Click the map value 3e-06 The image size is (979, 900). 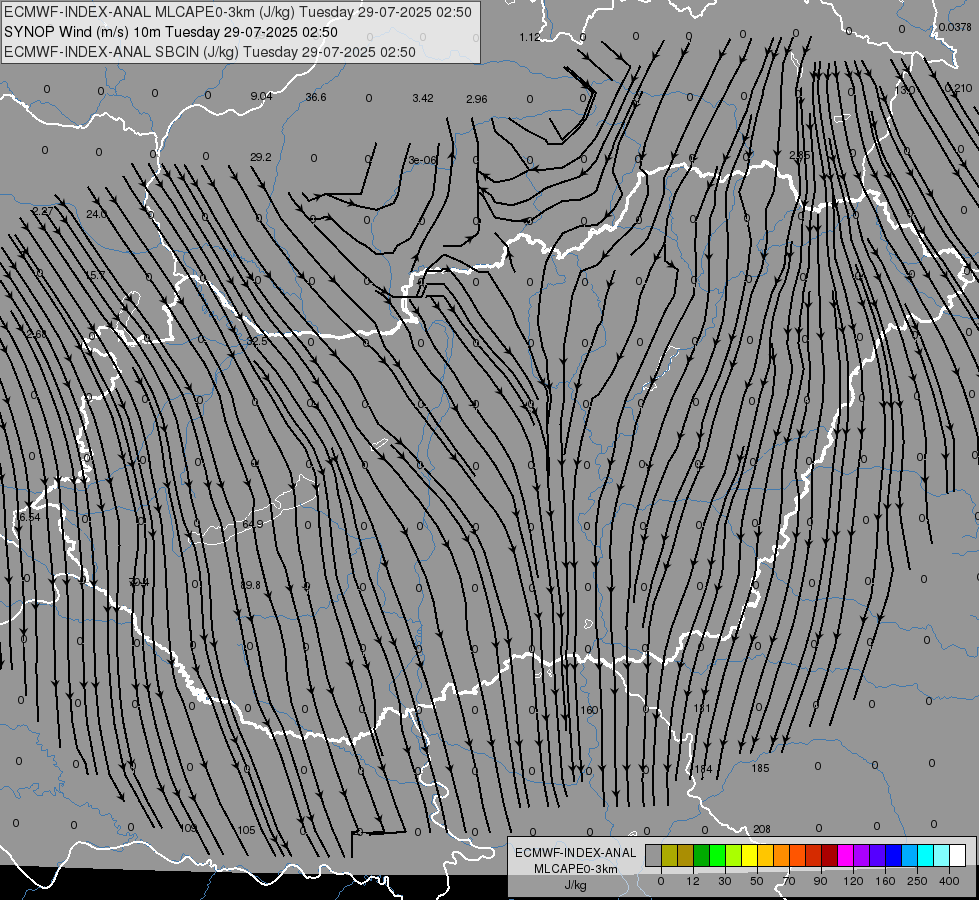tap(422, 160)
